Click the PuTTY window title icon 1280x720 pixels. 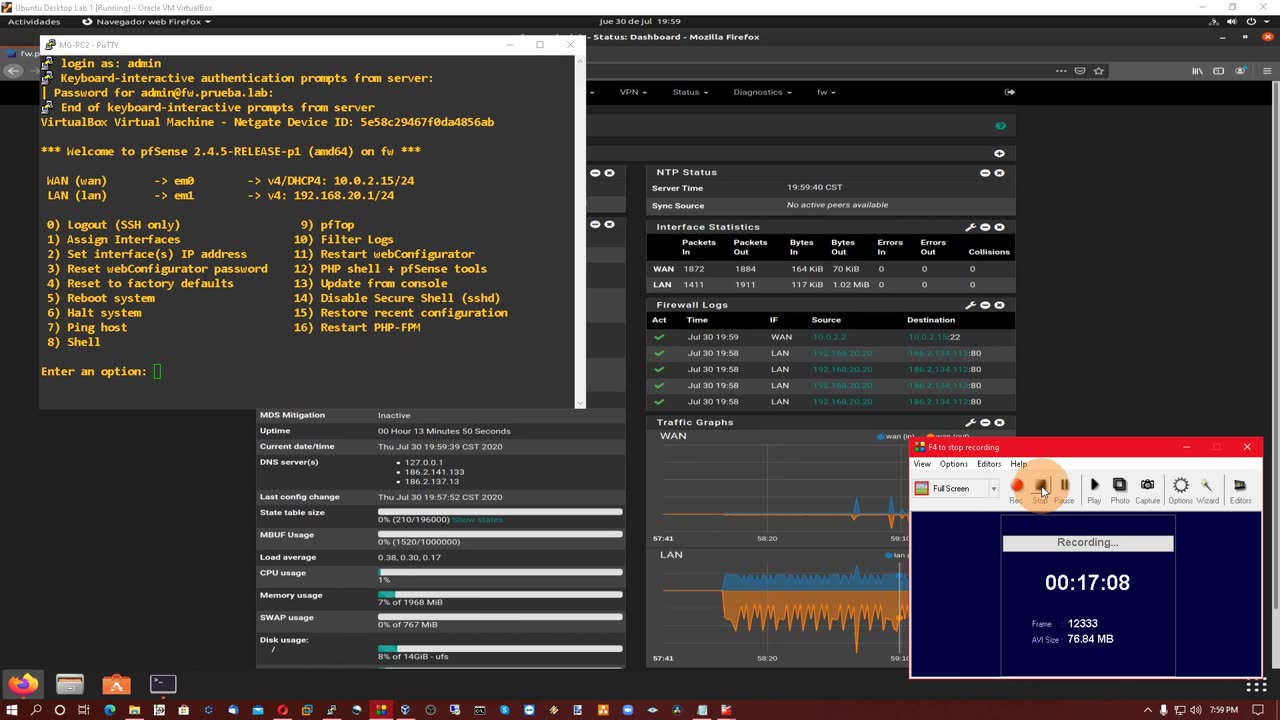point(50,45)
